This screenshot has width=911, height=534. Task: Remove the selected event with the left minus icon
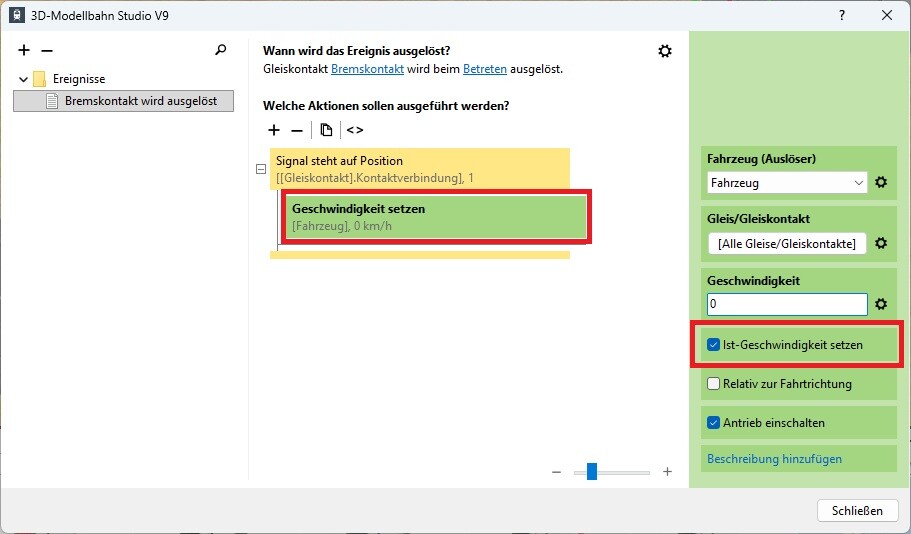(x=47, y=50)
